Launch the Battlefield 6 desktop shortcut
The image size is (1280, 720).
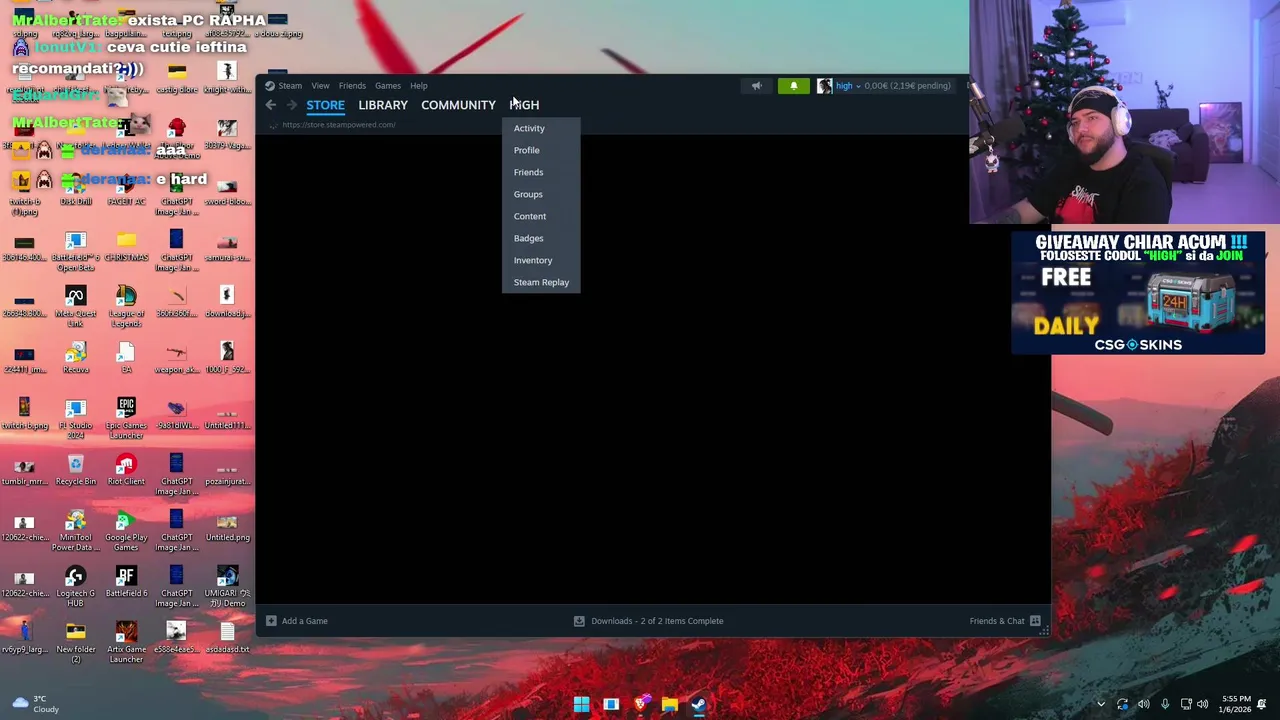[x=126, y=582]
